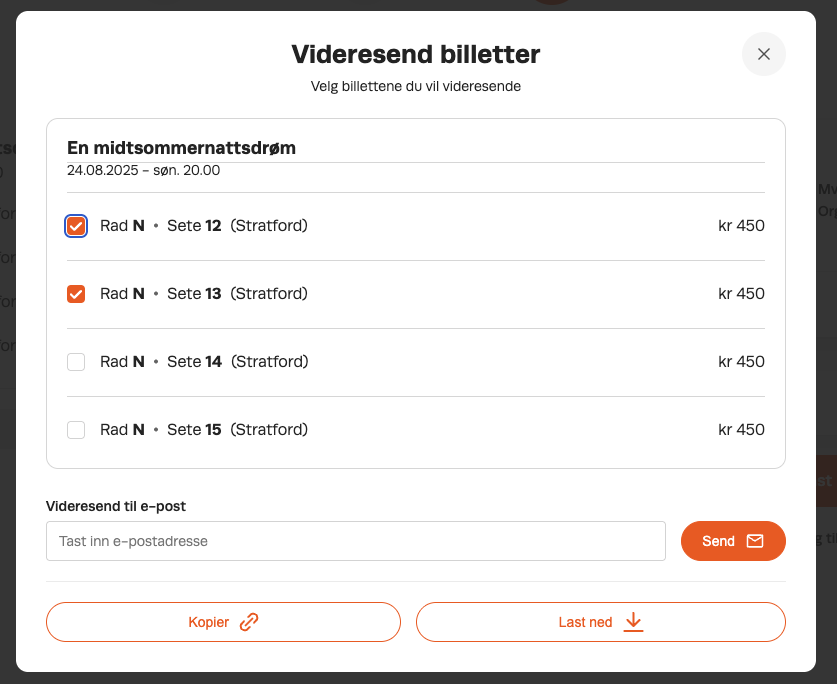
Task: Check the Sete 15 ticket checkbox
Action: click(x=76, y=430)
